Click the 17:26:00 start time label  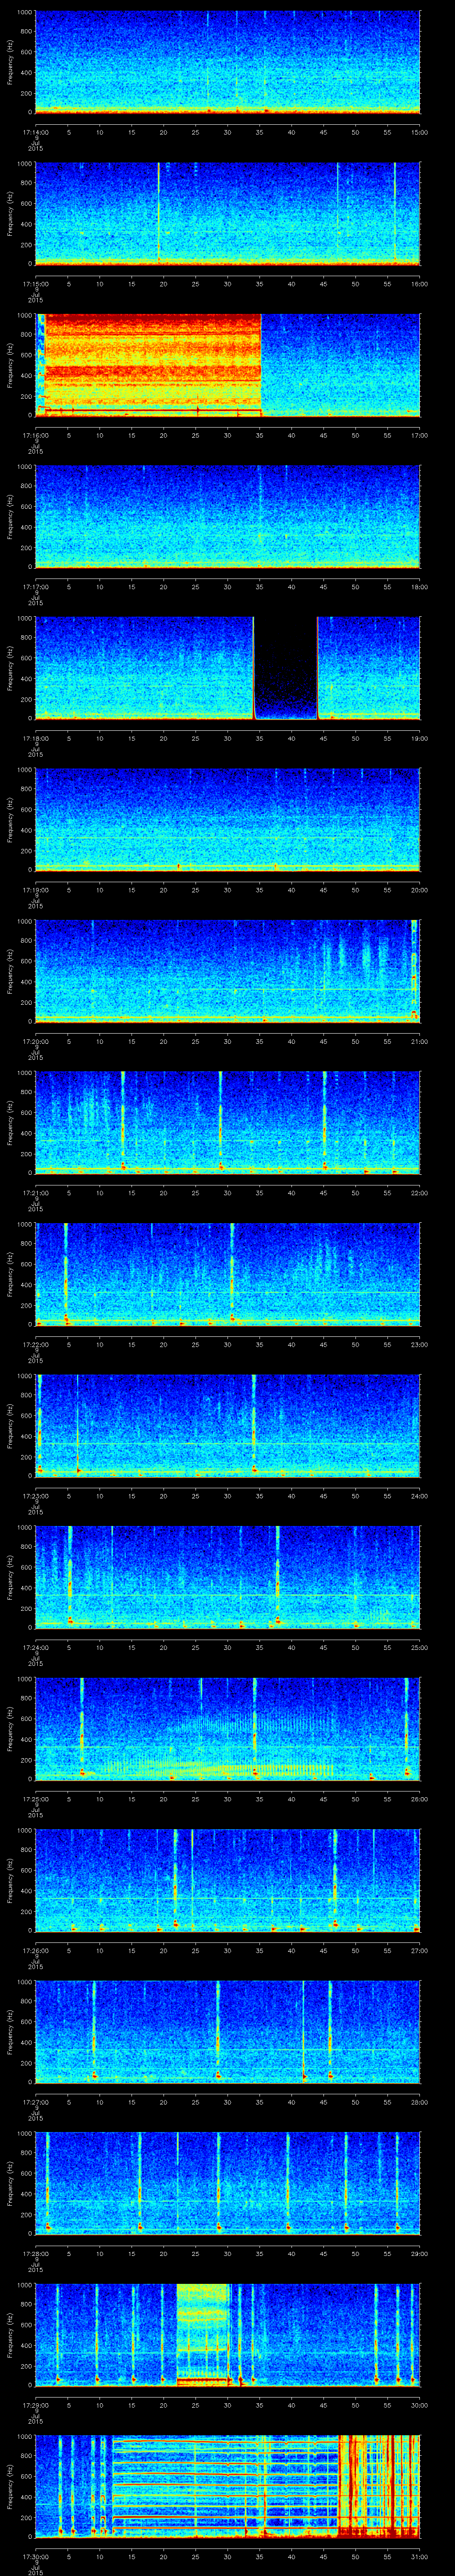tap(35, 1950)
